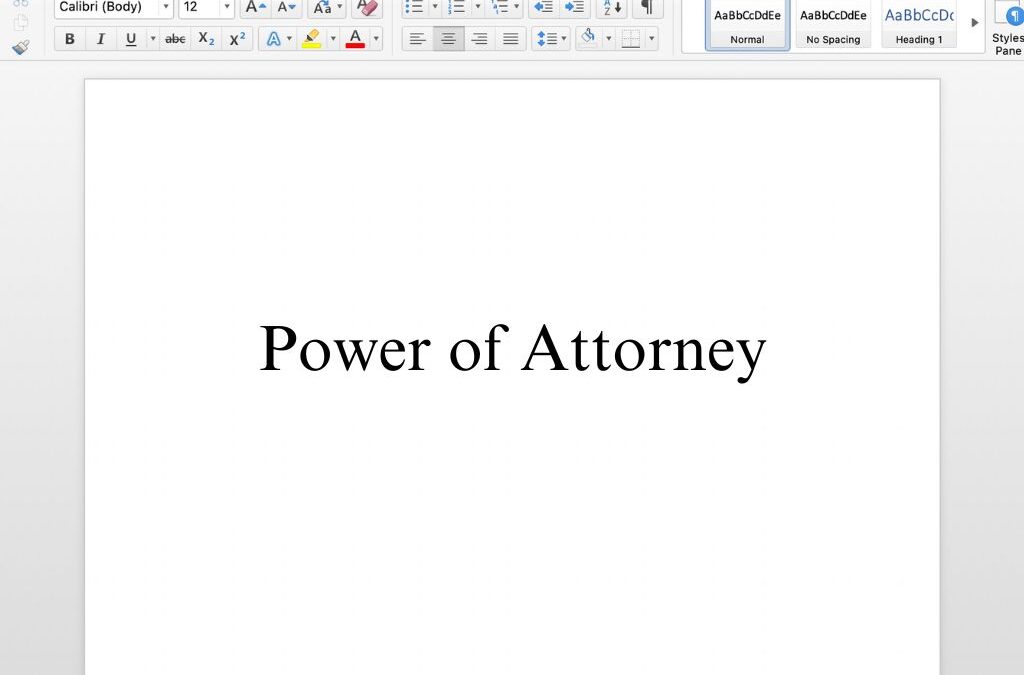Open borders dropdown arrow
This screenshot has height=675, width=1024.
point(652,39)
